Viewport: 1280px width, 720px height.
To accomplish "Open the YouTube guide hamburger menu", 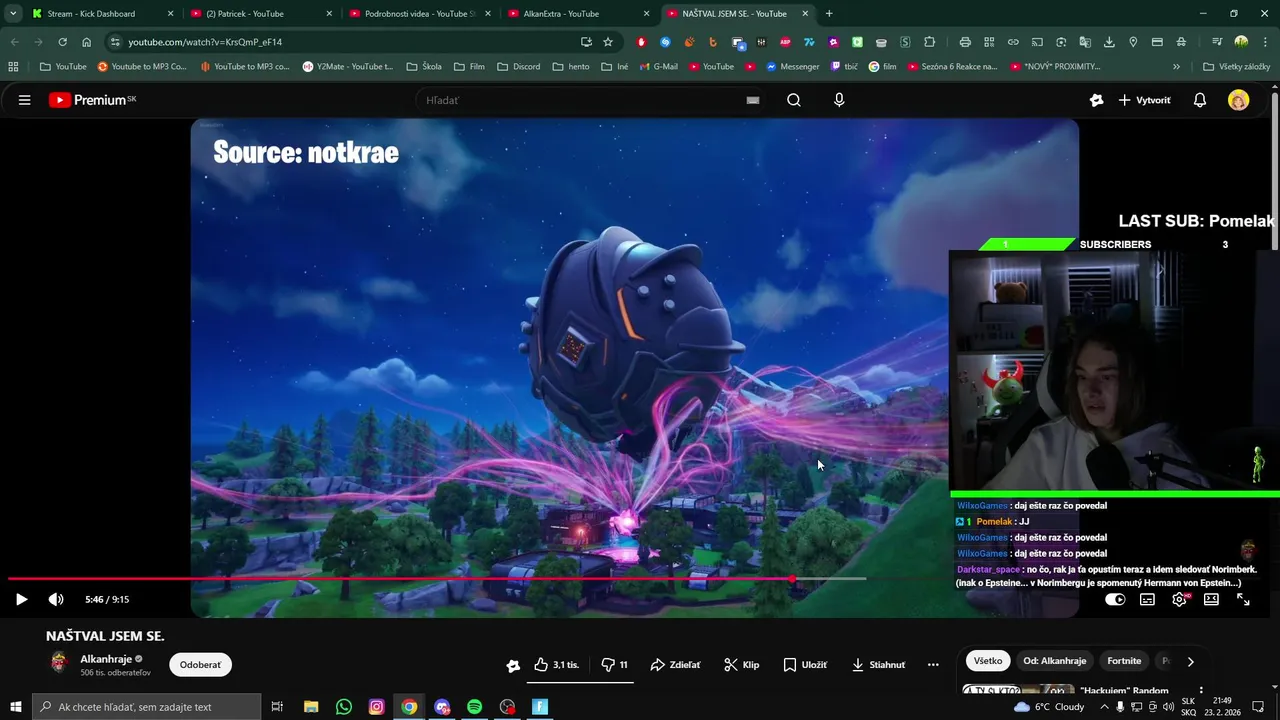I will coord(24,100).
